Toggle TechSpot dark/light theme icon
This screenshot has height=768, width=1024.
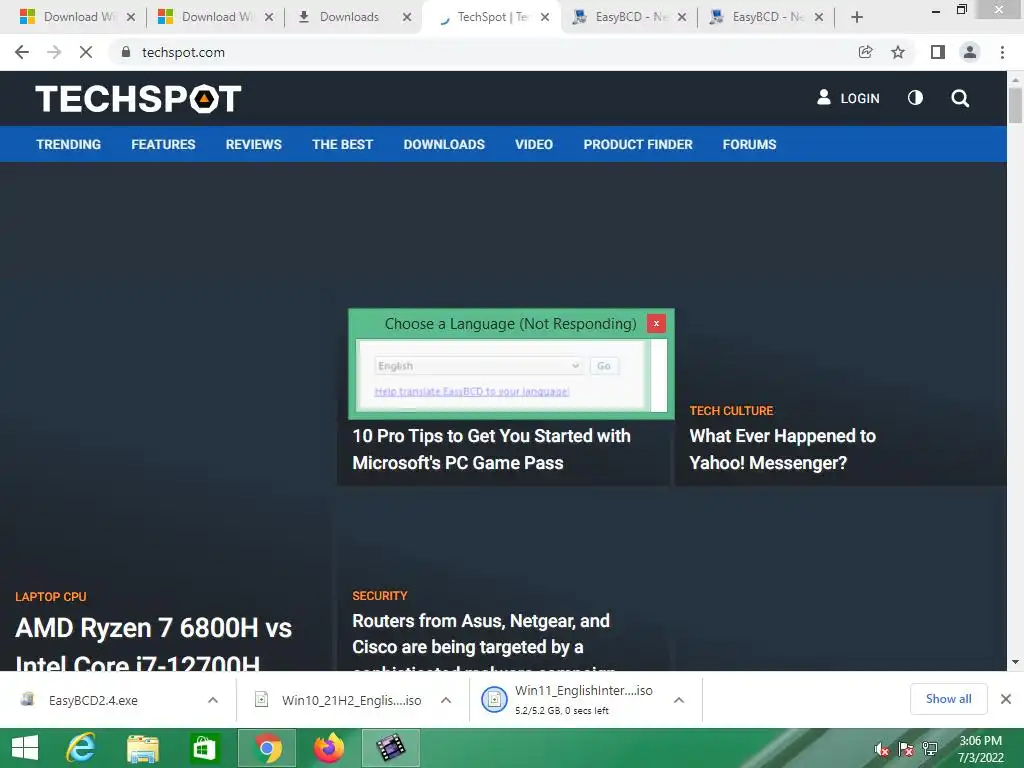pos(916,98)
